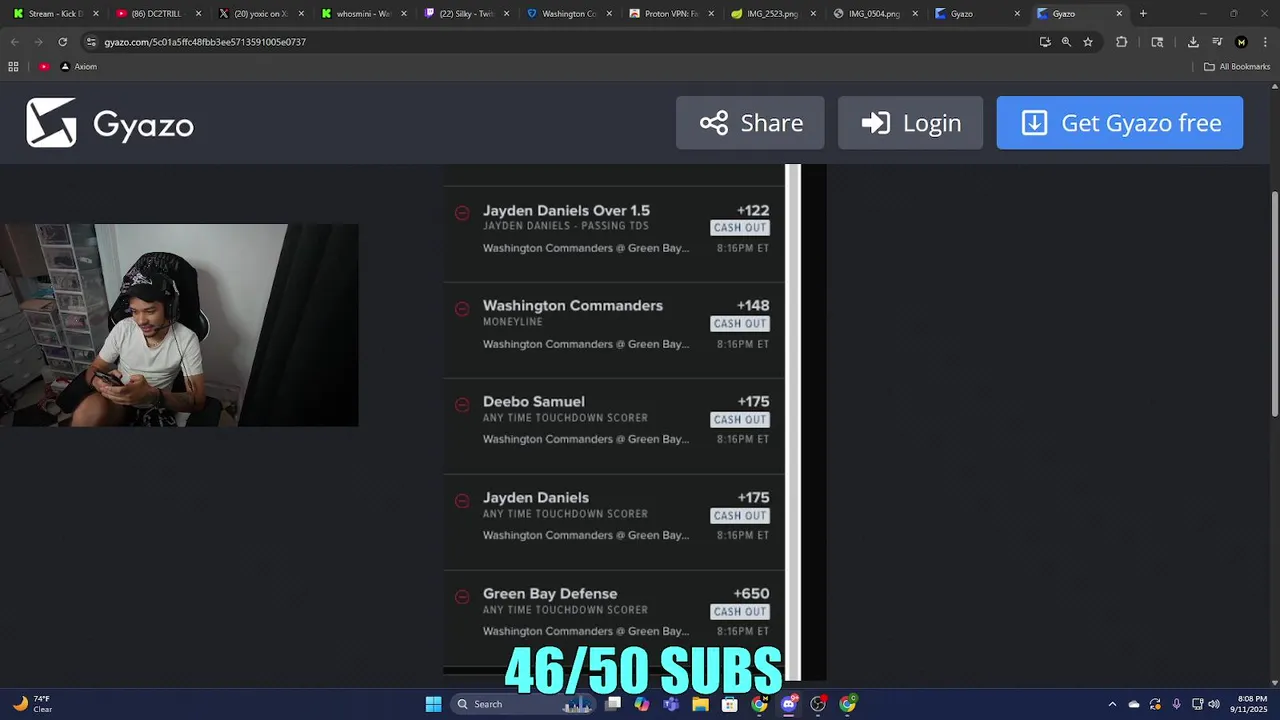Open weather widget showing 74°F
Viewport: 1280px width, 720px height.
pos(32,704)
